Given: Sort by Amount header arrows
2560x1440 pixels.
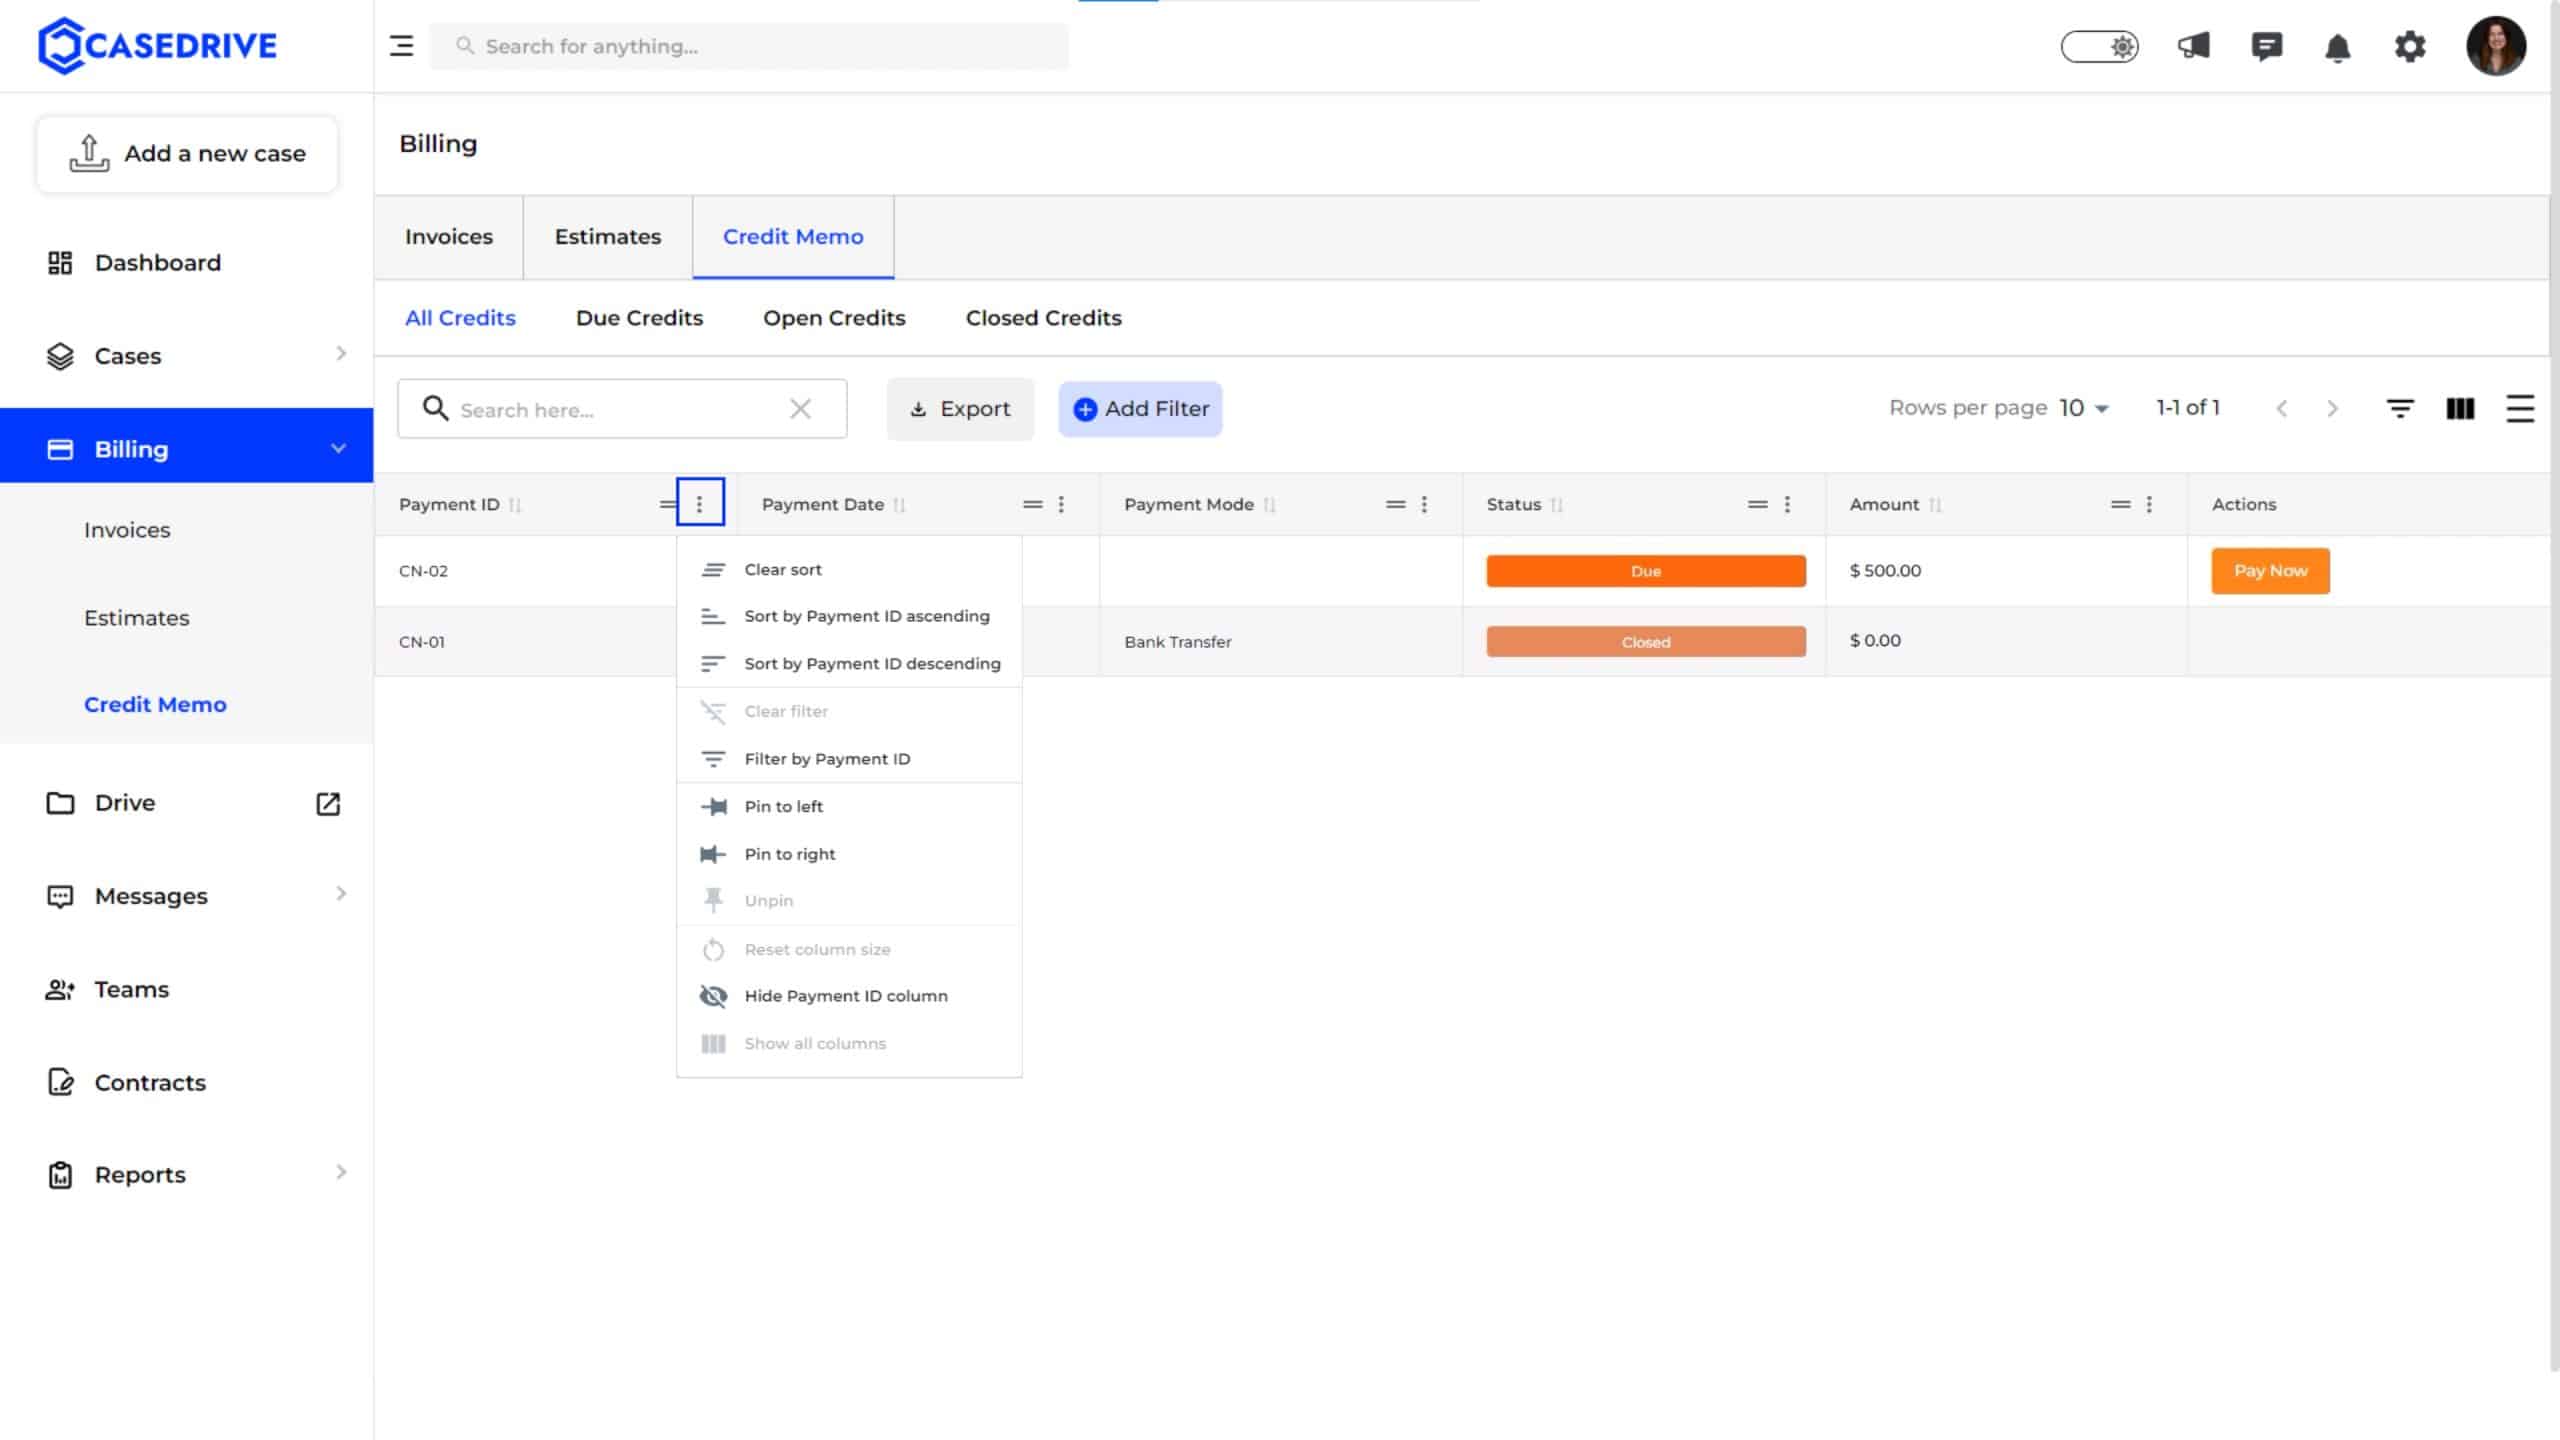Looking at the screenshot, I should (1935, 505).
